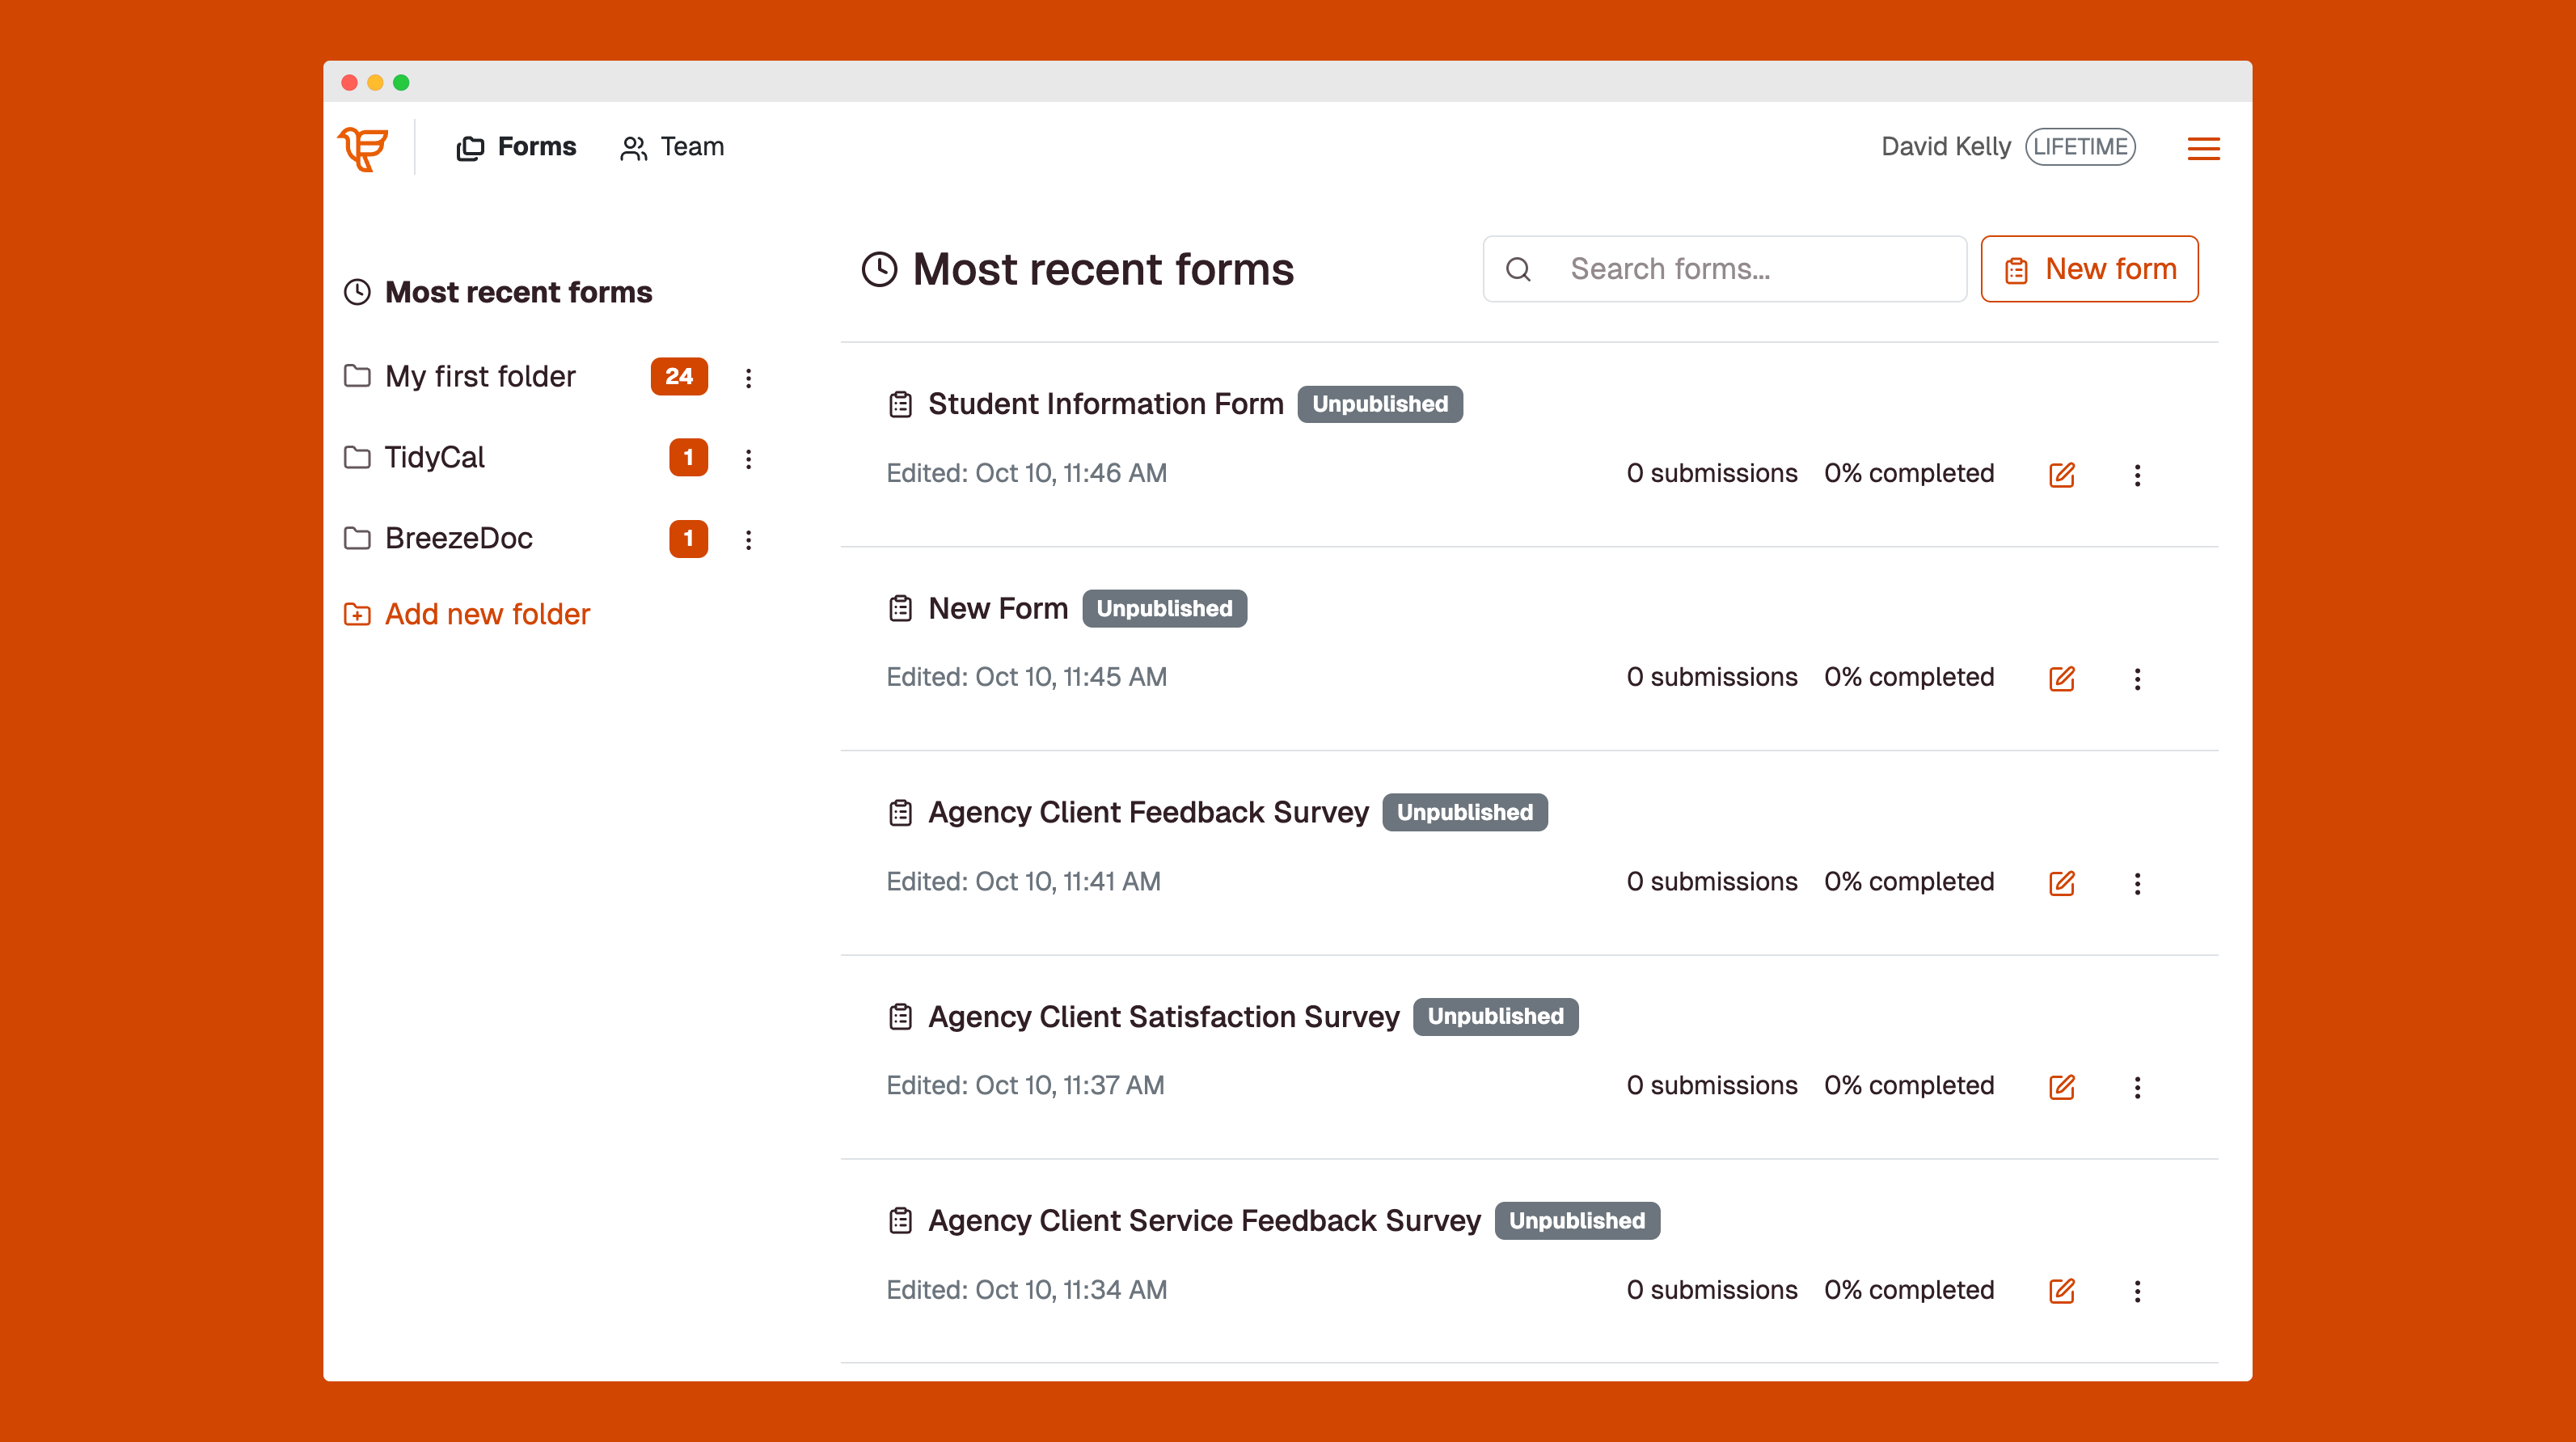
Task: Click the search magnifier icon
Action: click(1518, 269)
